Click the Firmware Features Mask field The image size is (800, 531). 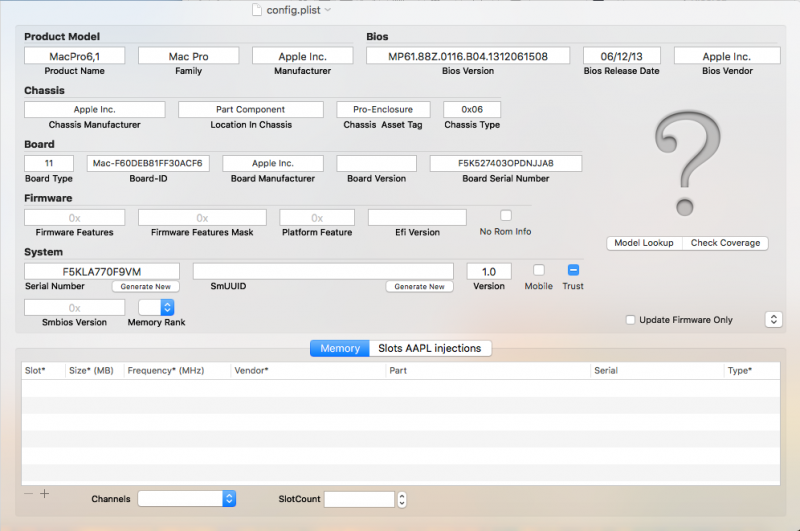(x=202, y=217)
